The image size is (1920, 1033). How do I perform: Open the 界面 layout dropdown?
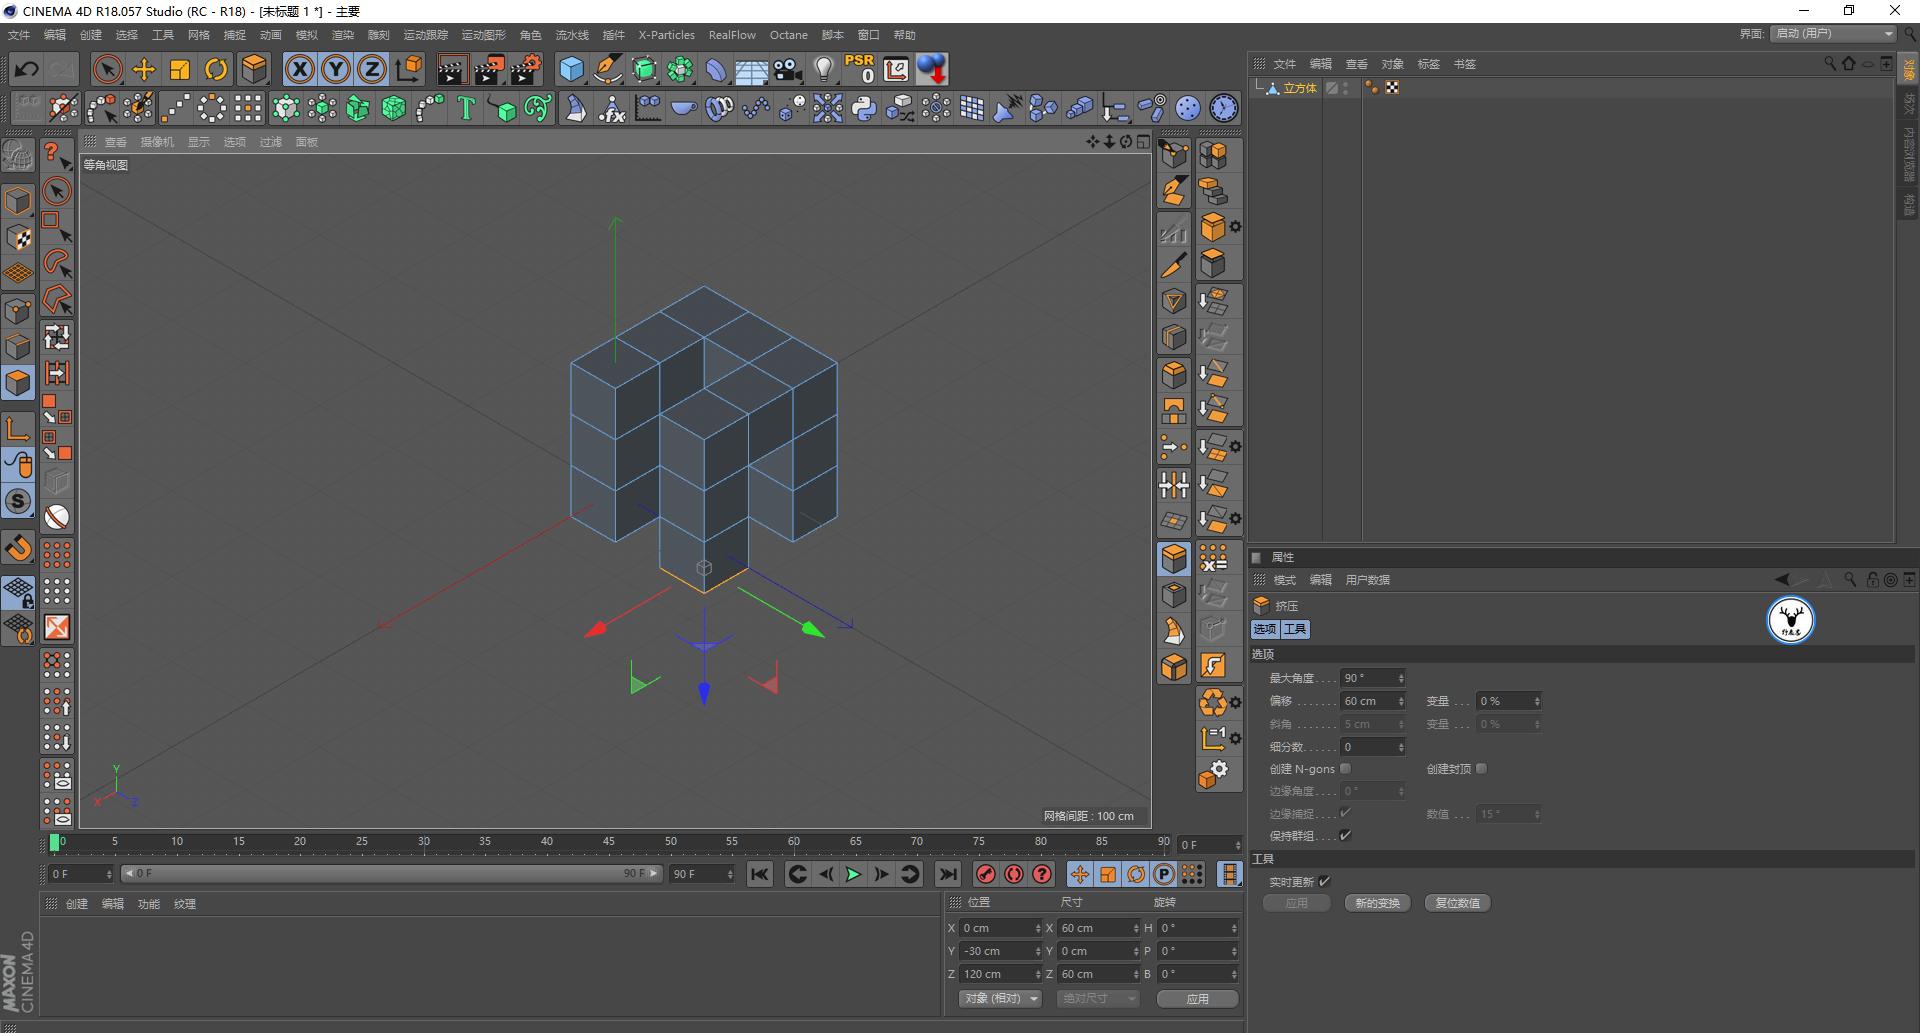[x=1834, y=34]
